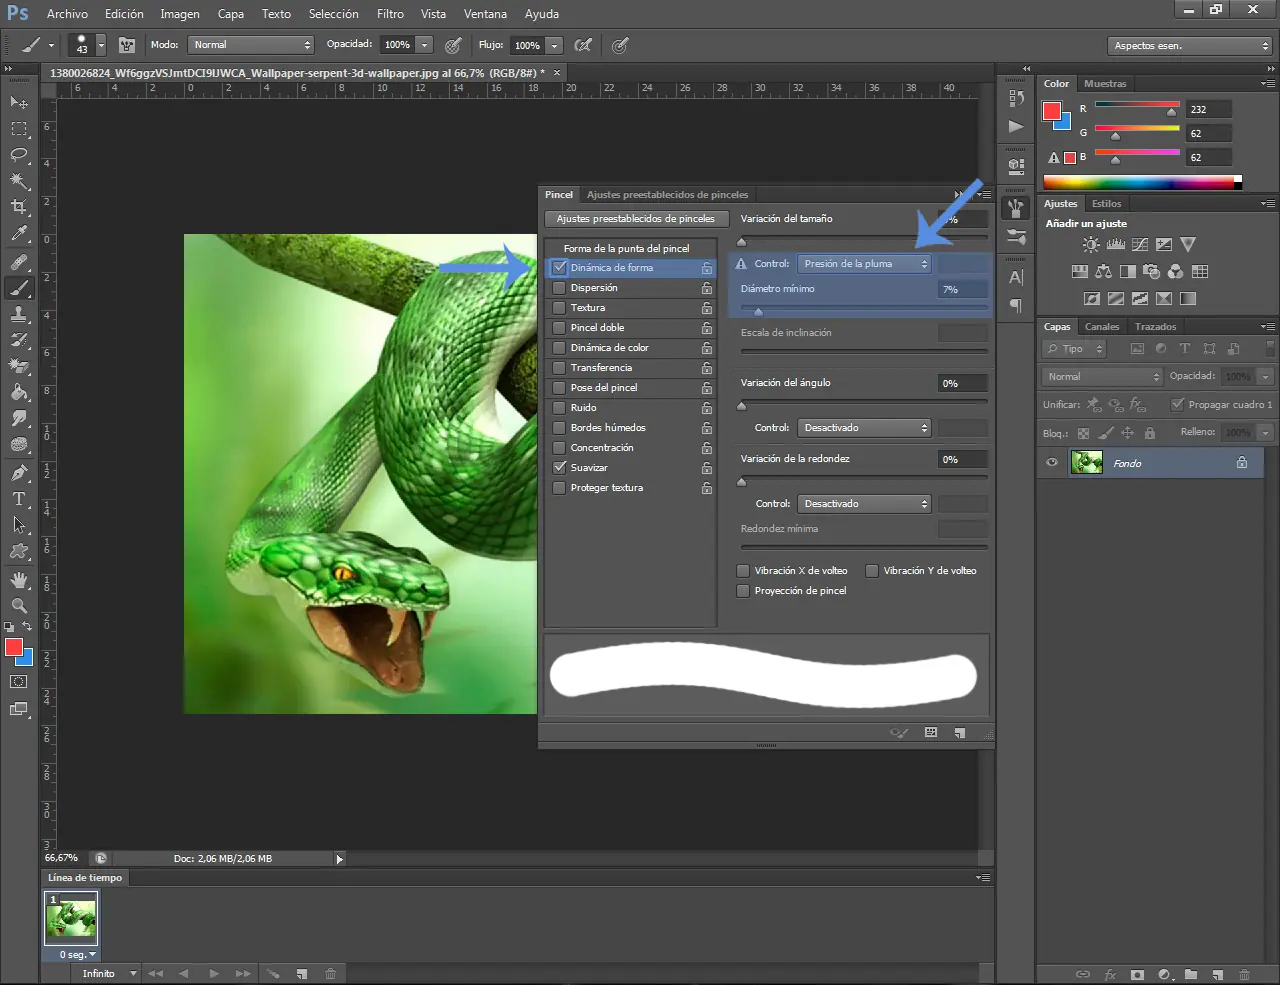
Task: Open the Archivo menu
Action: (x=67, y=14)
